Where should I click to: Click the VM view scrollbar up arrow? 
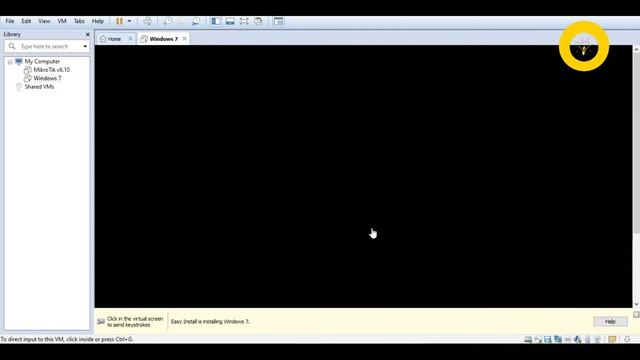(x=636, y=49)
